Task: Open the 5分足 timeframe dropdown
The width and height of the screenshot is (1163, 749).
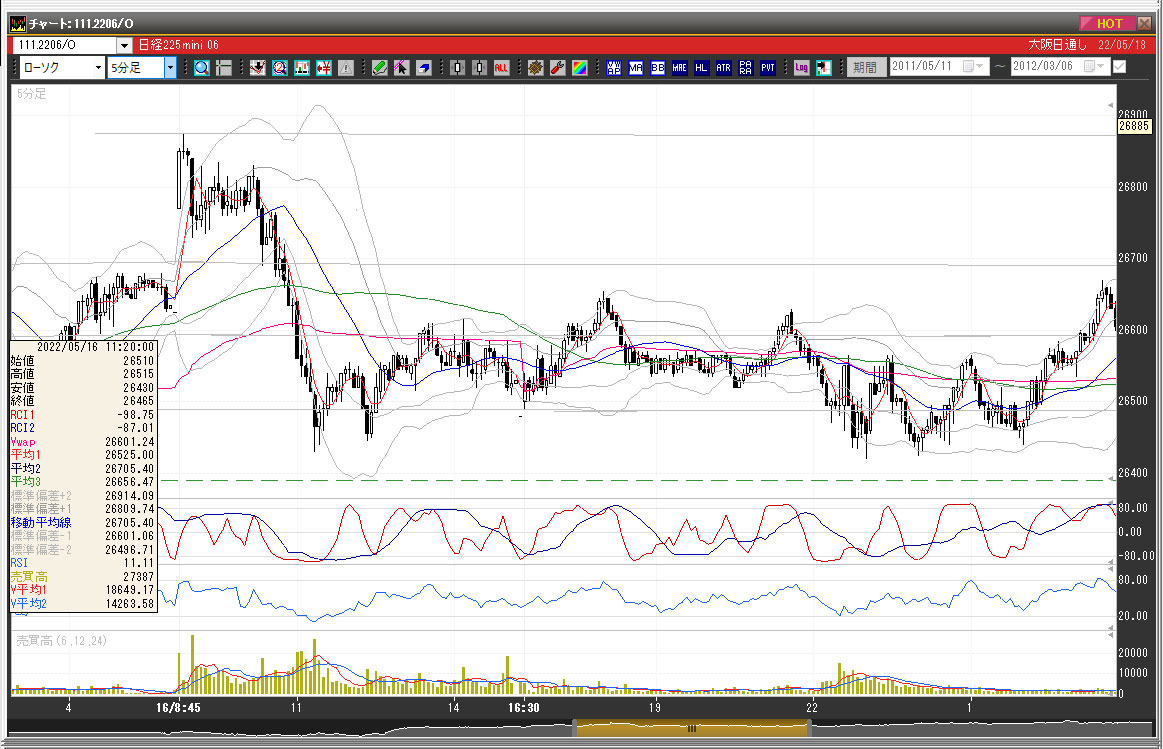Action: [x=170, y=67]
